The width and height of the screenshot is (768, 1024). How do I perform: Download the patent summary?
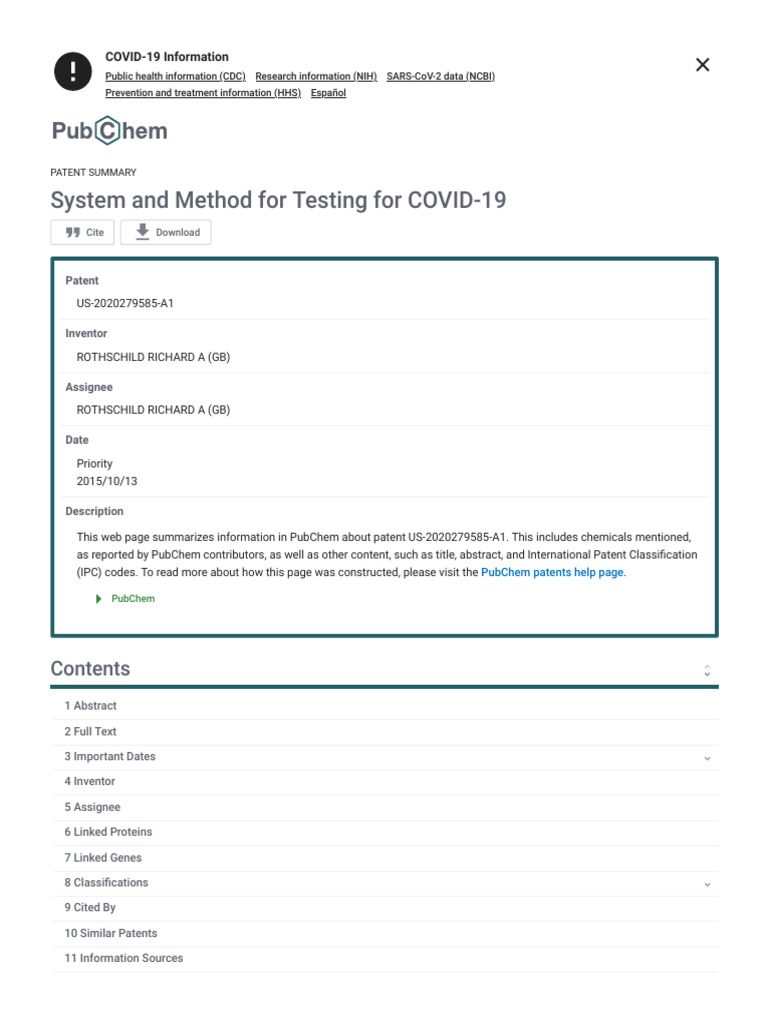coord(166,232)
